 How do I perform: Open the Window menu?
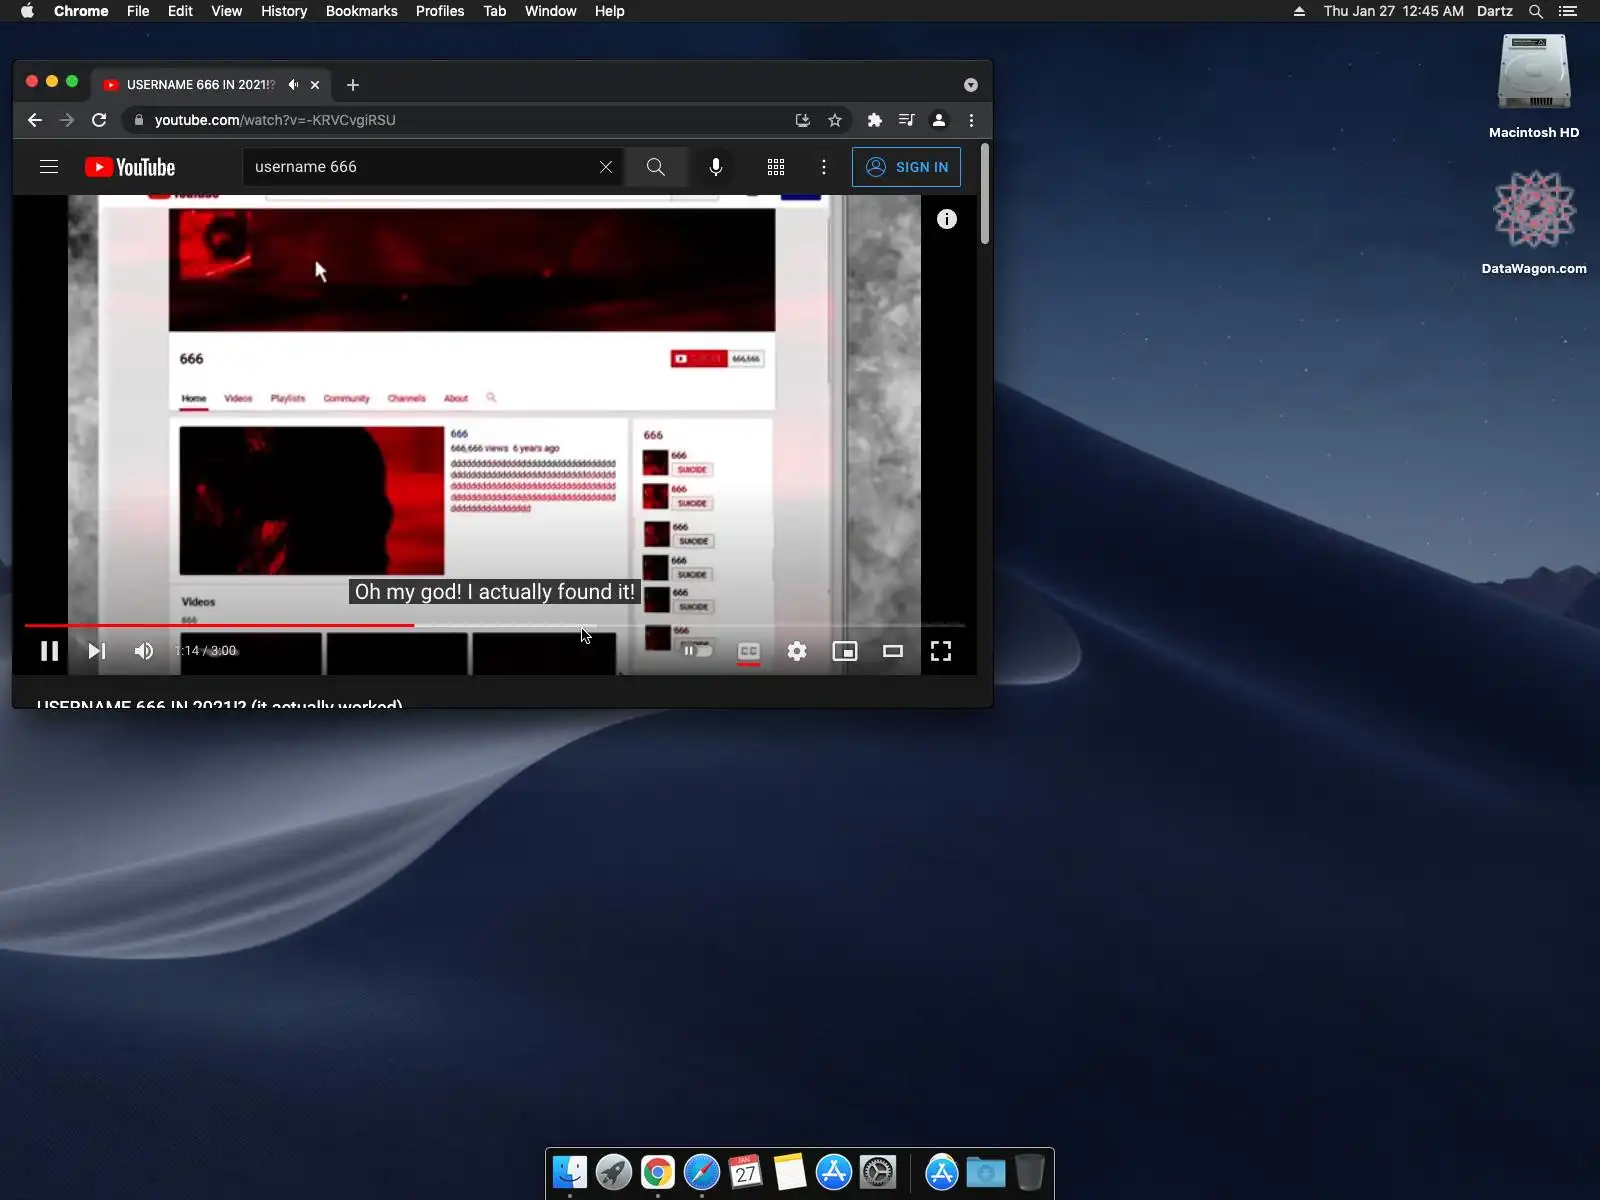(x=551, y=11)
